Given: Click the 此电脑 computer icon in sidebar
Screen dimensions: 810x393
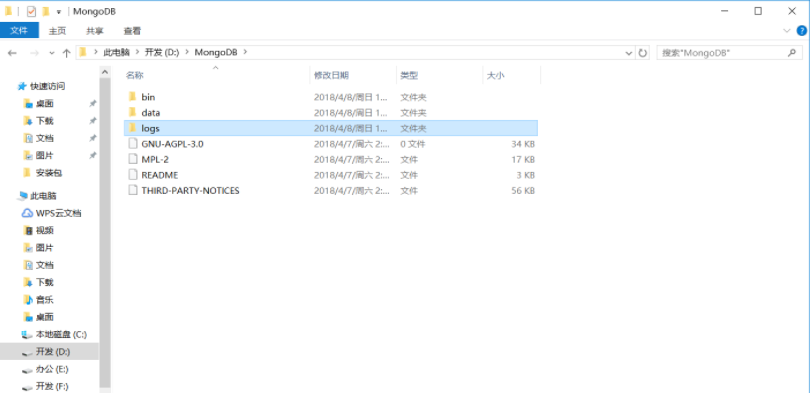Looking at the screenshot, I should pos(22,196).
